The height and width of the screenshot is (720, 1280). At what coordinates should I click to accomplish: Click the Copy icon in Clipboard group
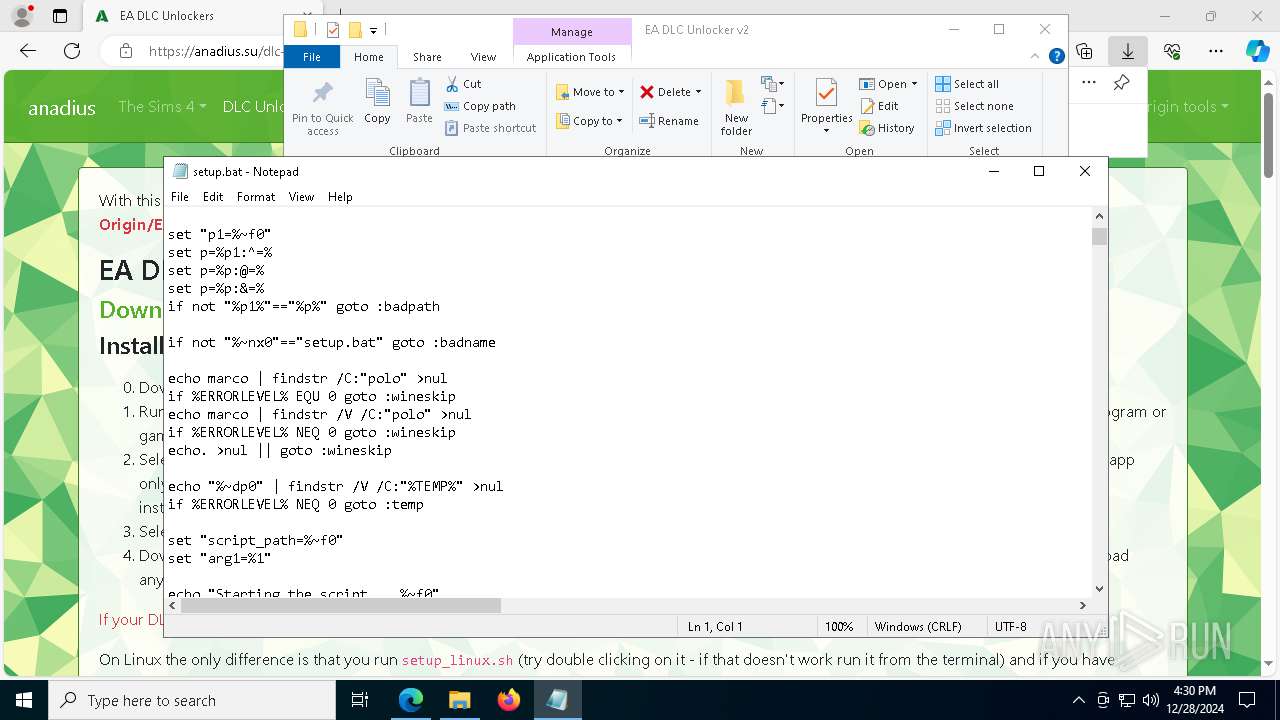(377, 102)
